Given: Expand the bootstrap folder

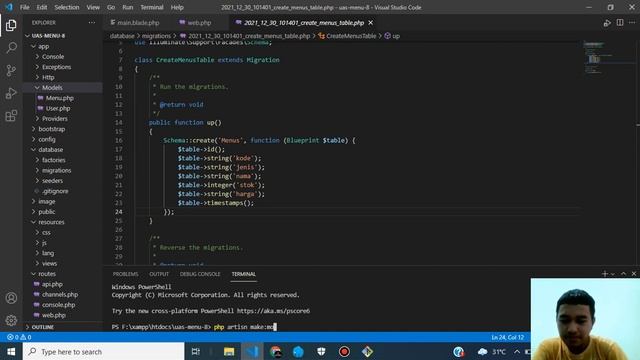Looking at the screenshot, I should (x=51, y=129).
